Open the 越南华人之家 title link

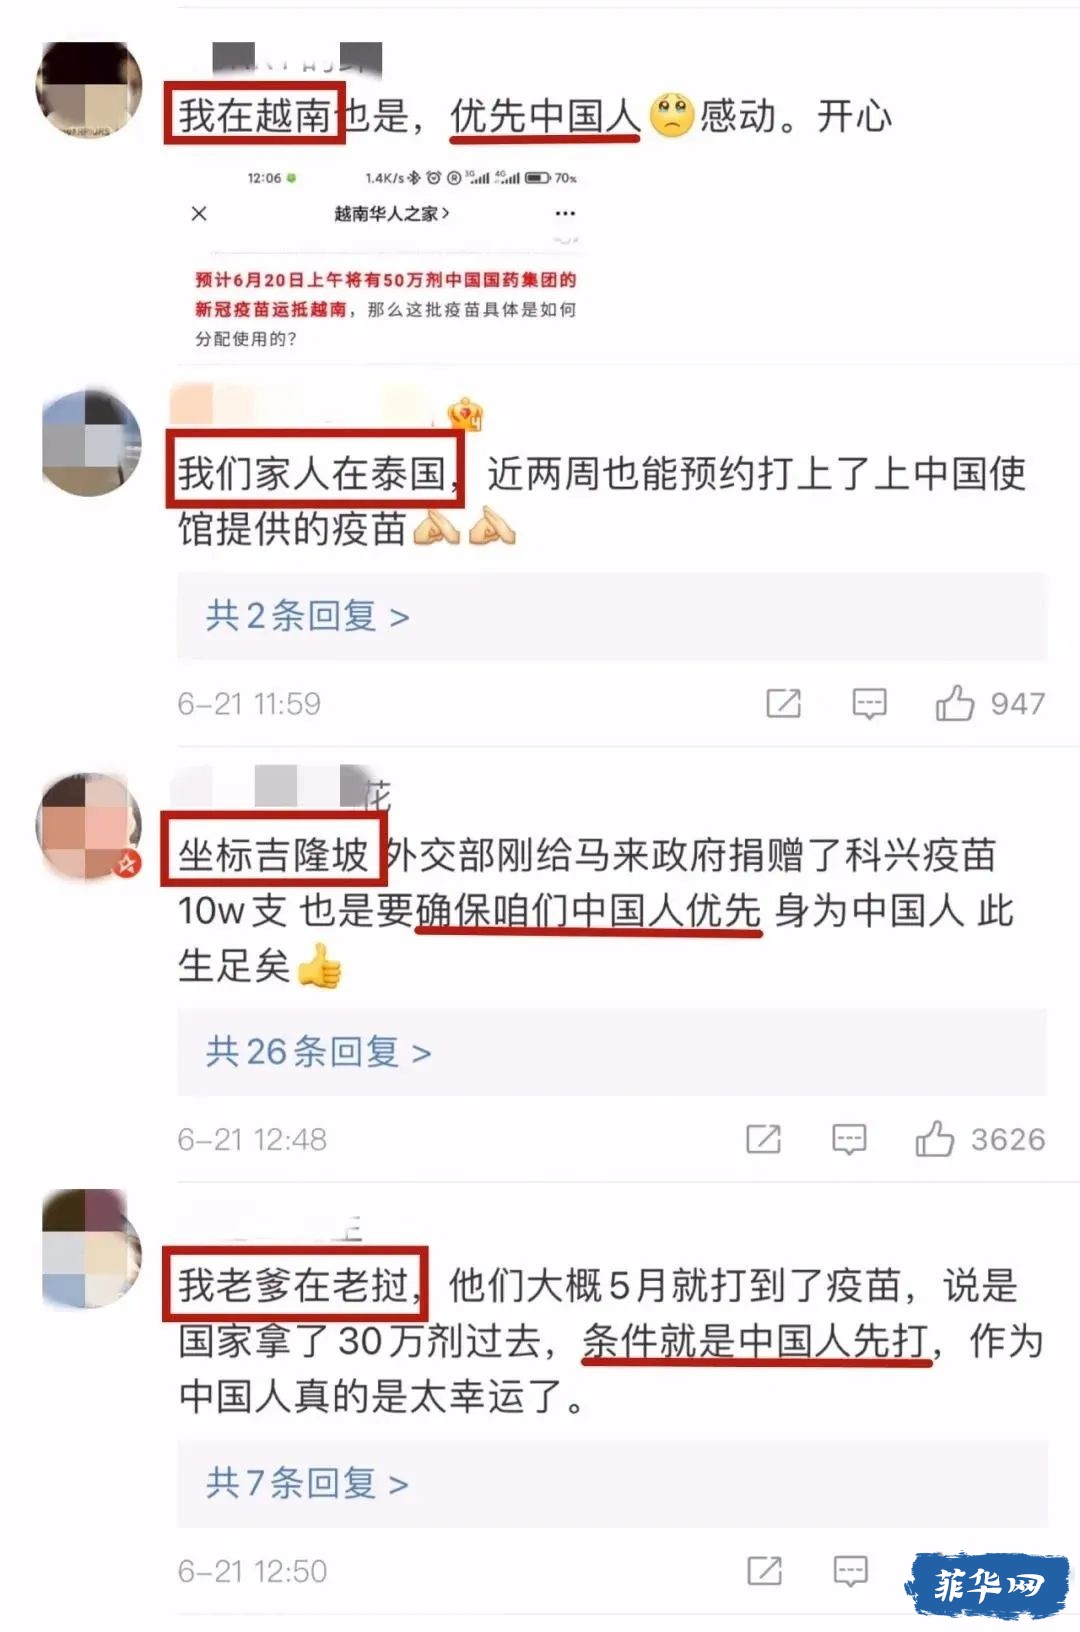point(391,213)
